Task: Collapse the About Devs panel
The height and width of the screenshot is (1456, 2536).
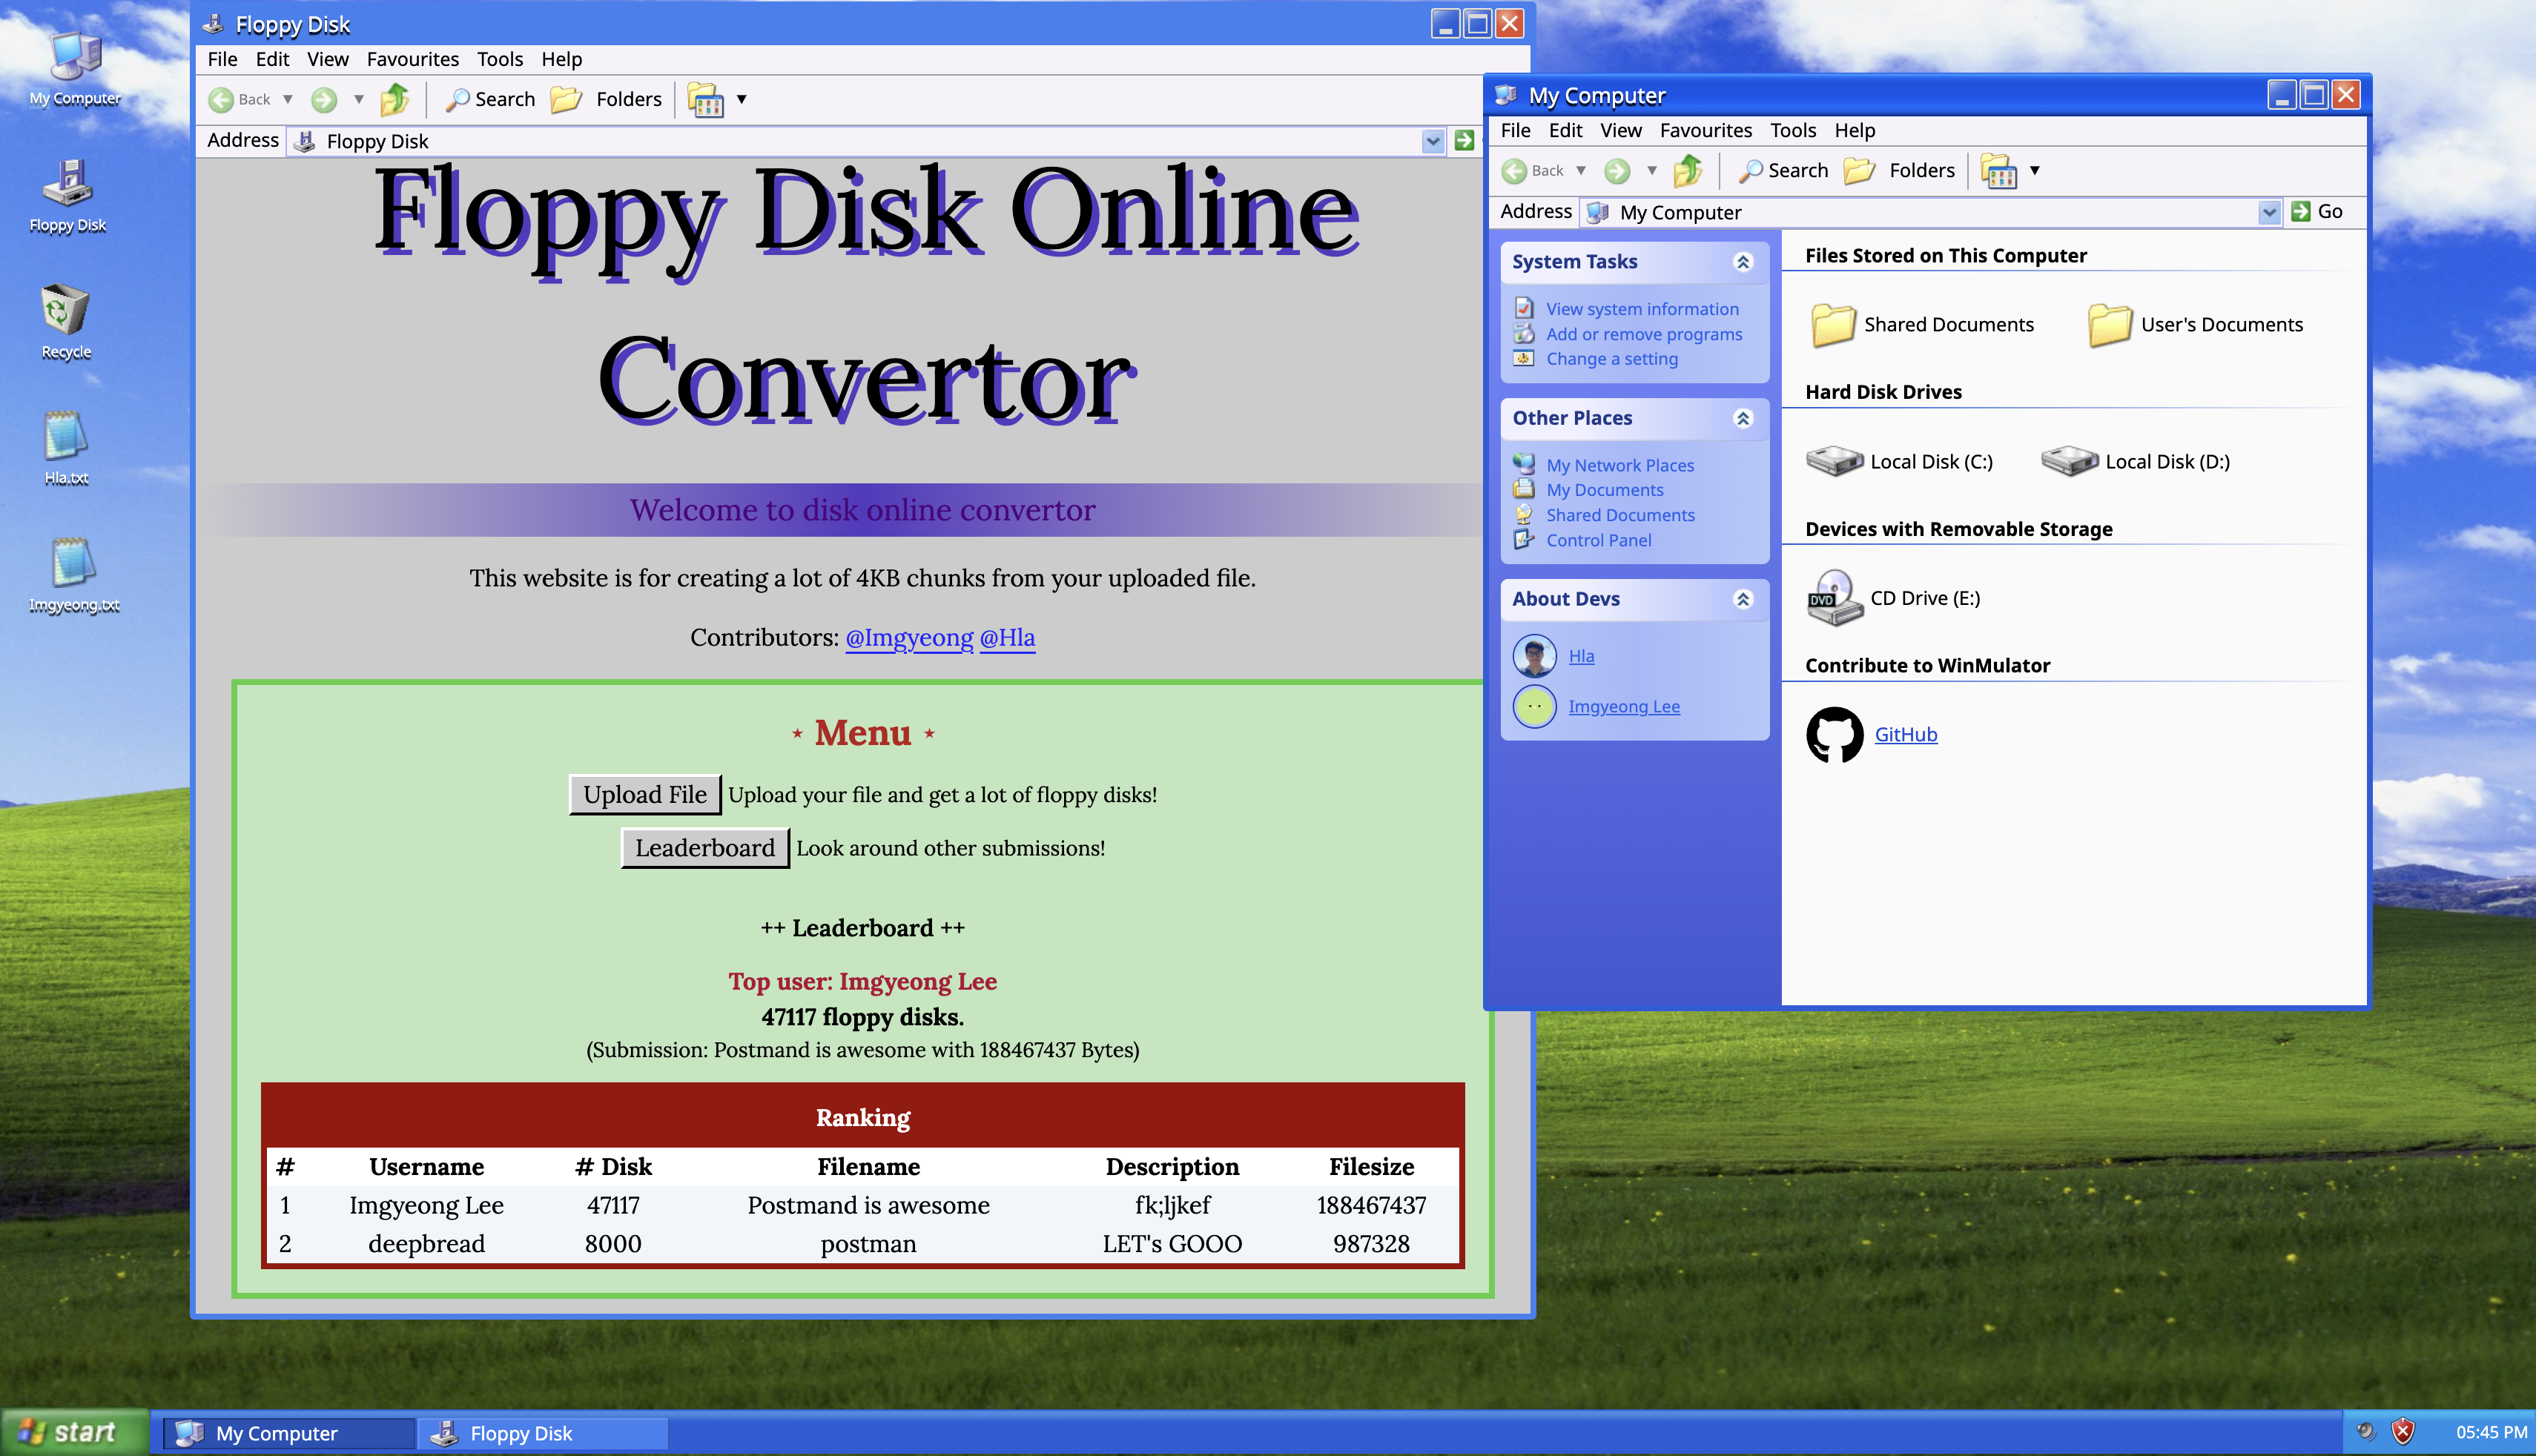Action: pos(1743,599)
